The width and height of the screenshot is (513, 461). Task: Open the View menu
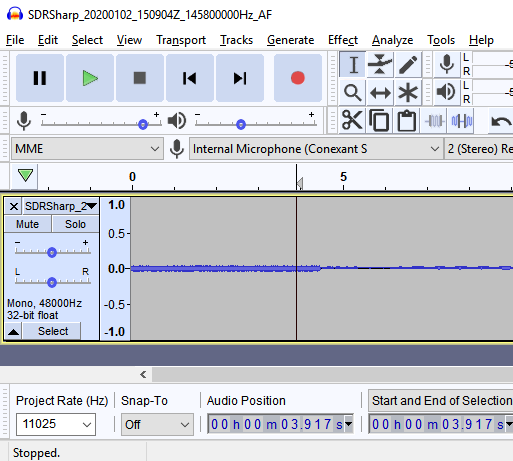pos(129,40)
